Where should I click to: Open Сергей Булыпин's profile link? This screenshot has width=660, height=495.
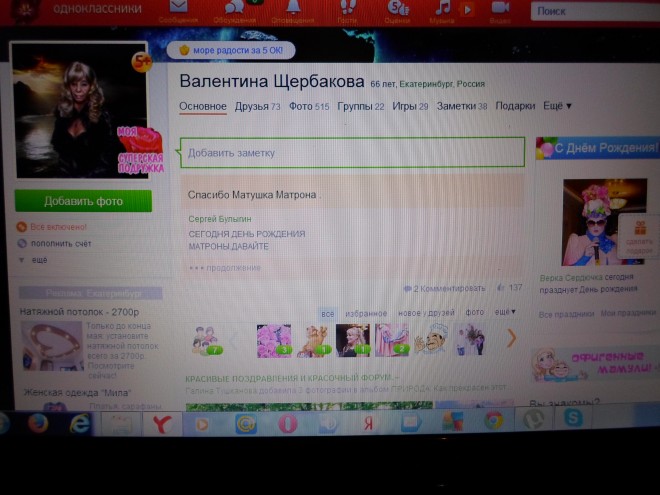220,219
